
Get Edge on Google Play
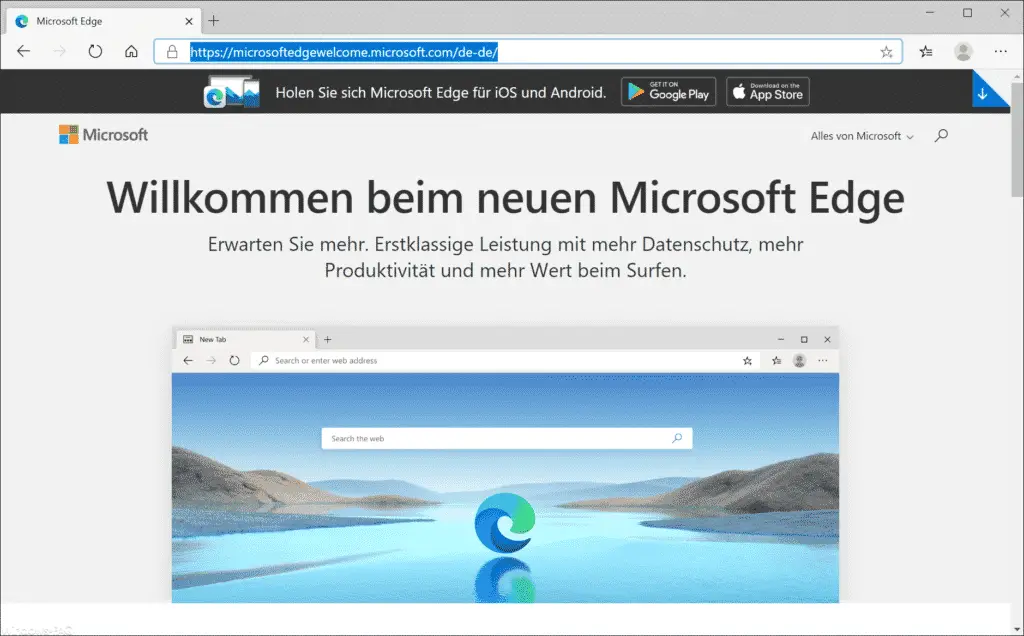[x=668, y=91]
